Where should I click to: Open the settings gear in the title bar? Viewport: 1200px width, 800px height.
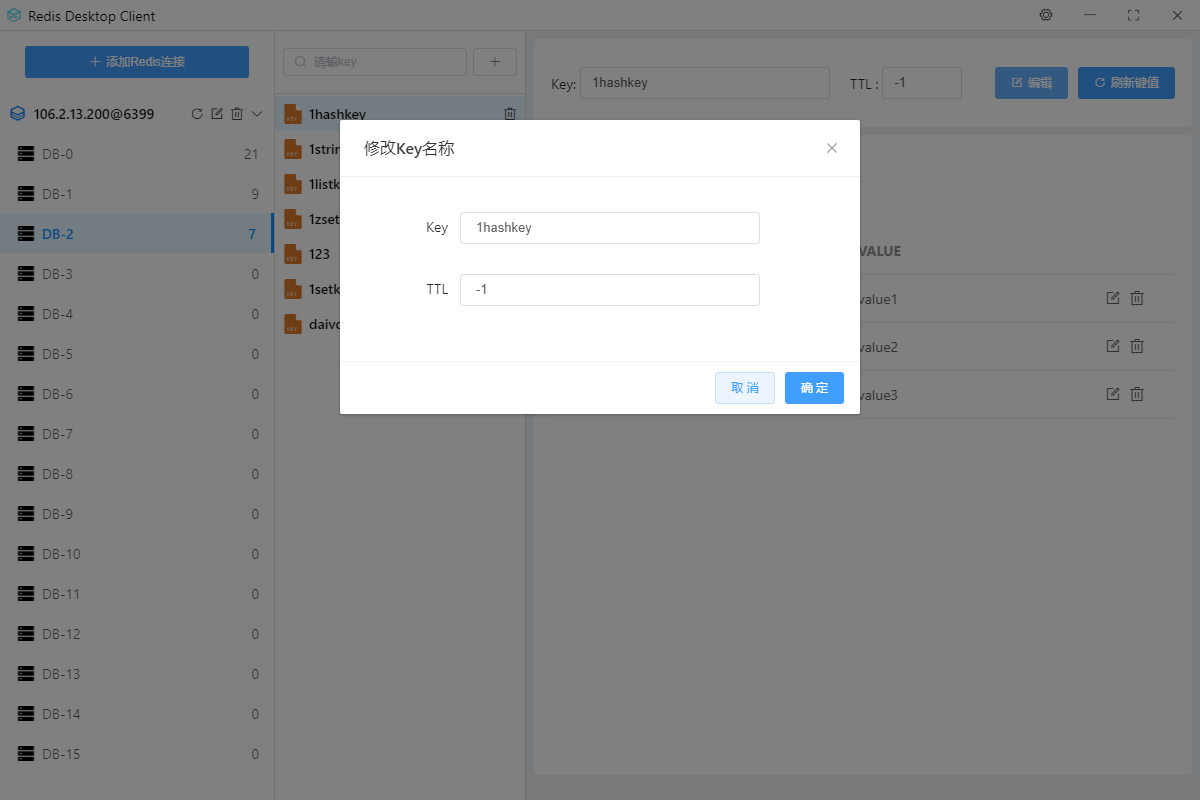1046,15
